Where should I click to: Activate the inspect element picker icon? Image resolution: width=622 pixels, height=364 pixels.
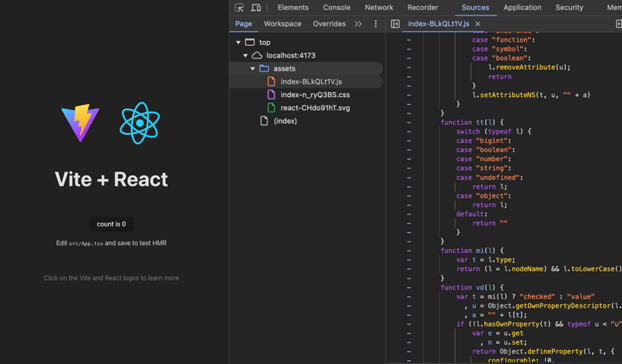(239, 8)
